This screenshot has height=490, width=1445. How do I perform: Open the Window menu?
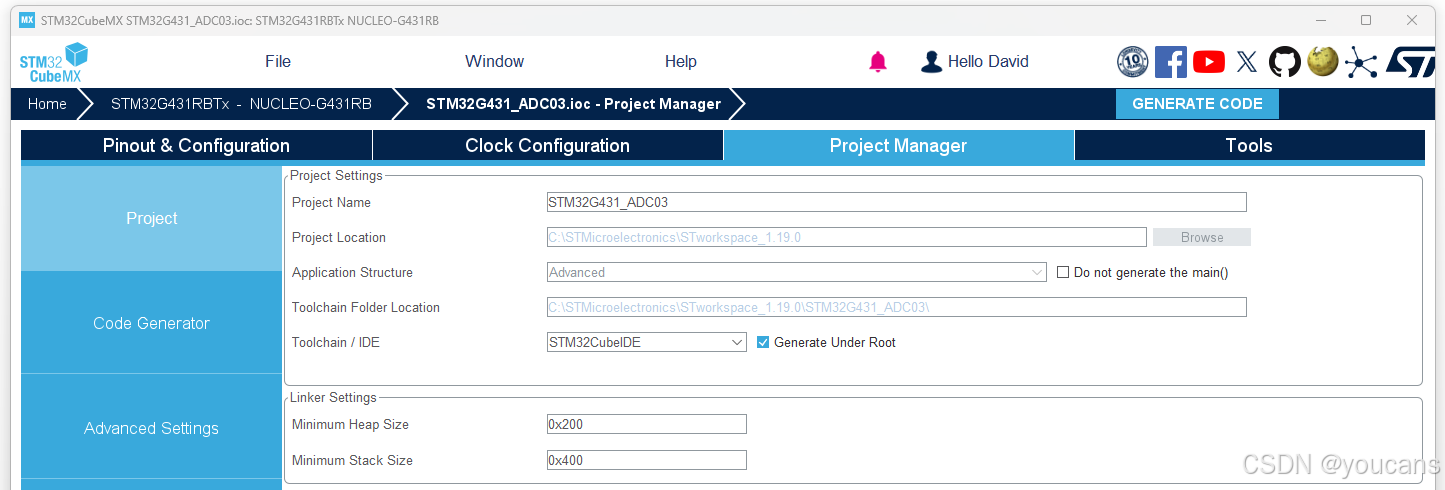(x=495, y=62)
